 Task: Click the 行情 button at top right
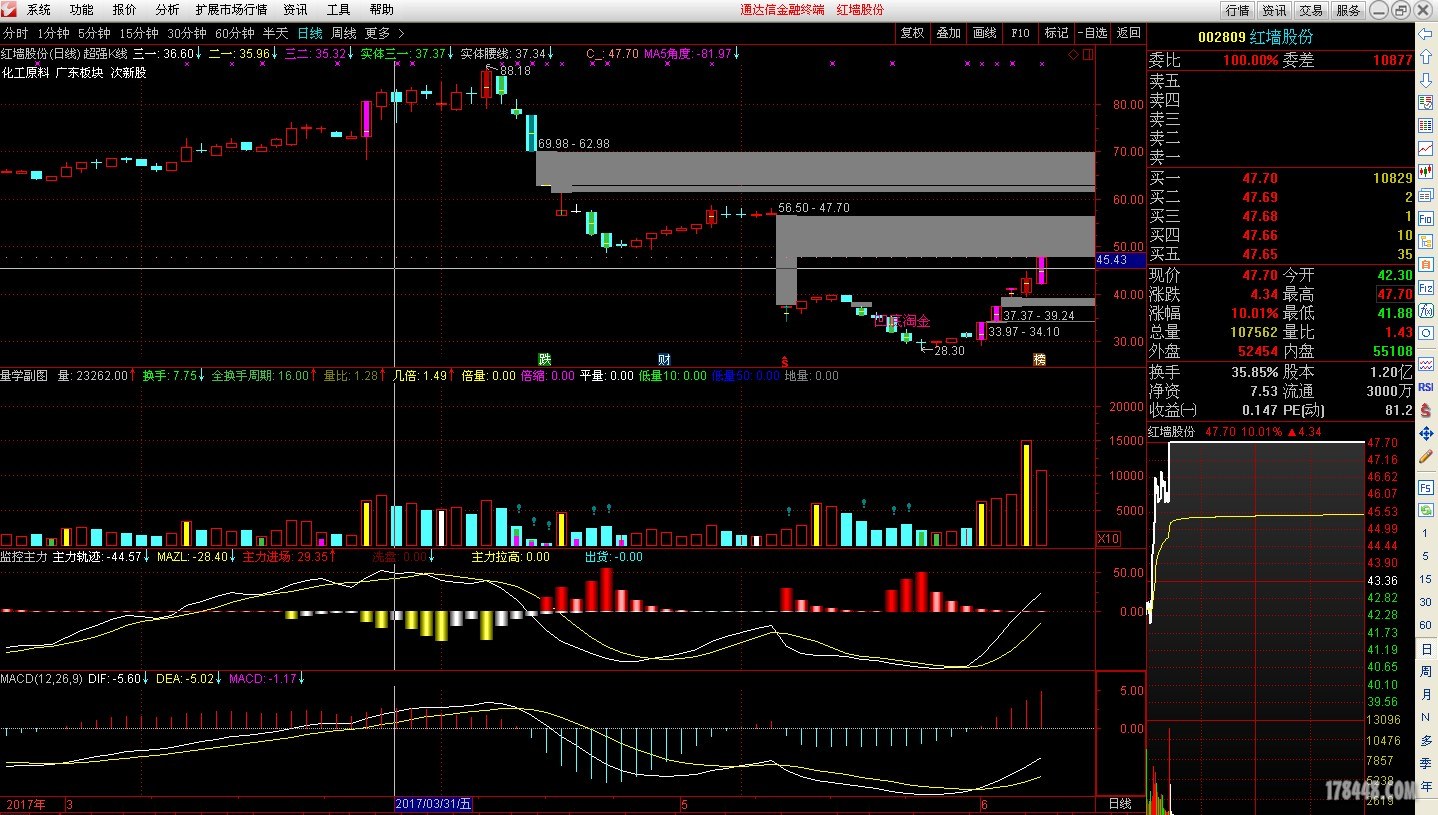(1238, 10)
